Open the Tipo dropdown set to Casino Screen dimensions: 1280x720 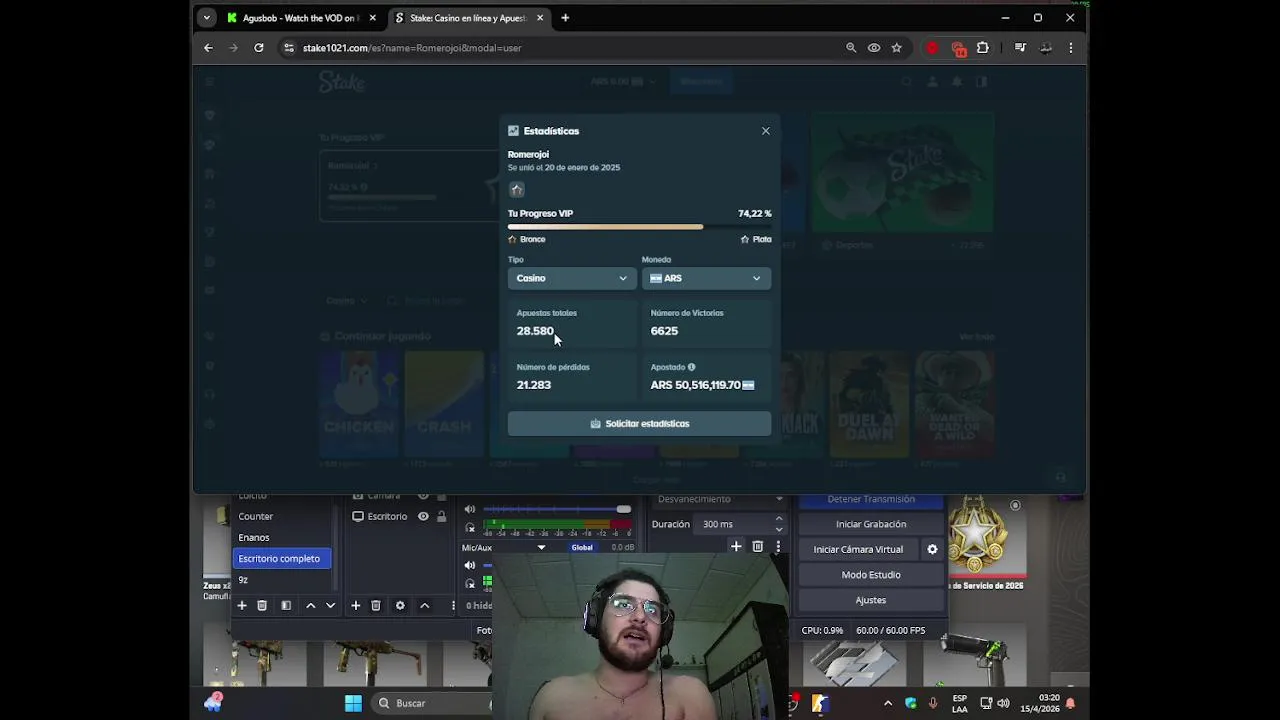tap(572, 278)
